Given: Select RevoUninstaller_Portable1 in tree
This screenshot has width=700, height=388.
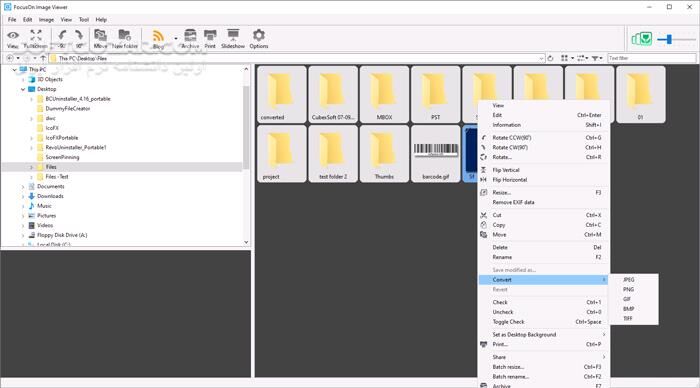Looking at the screenshot, I should pos(76,147).
